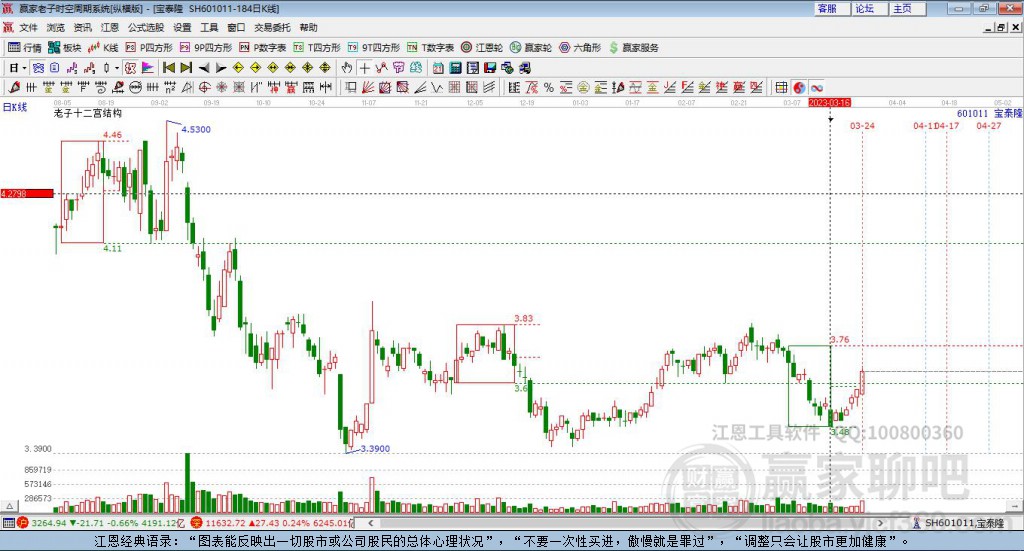The height and width of the screenshot is (551, 1024).
Task: Open the 江恩轮 (Gann wheel) tool
Action: (481, 48)
